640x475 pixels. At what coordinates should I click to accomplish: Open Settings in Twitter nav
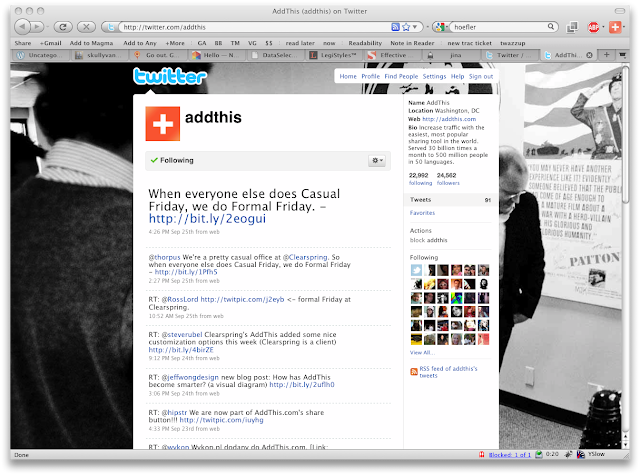tap(434, 76)
